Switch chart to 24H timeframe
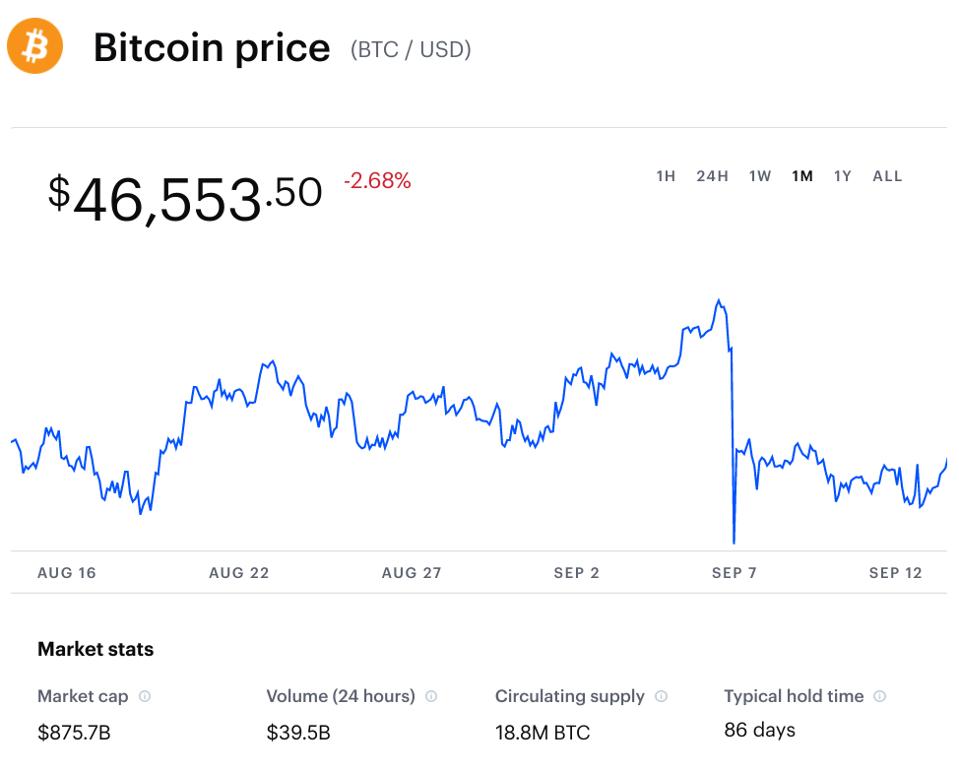Viewport: 959px width, 771px height. [x=712, y=176]
